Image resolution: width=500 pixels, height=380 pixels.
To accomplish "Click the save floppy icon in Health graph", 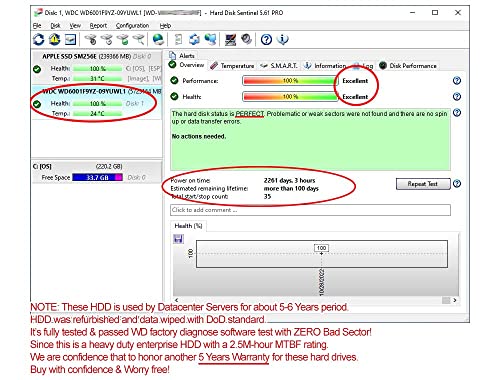I will point(178,239).
